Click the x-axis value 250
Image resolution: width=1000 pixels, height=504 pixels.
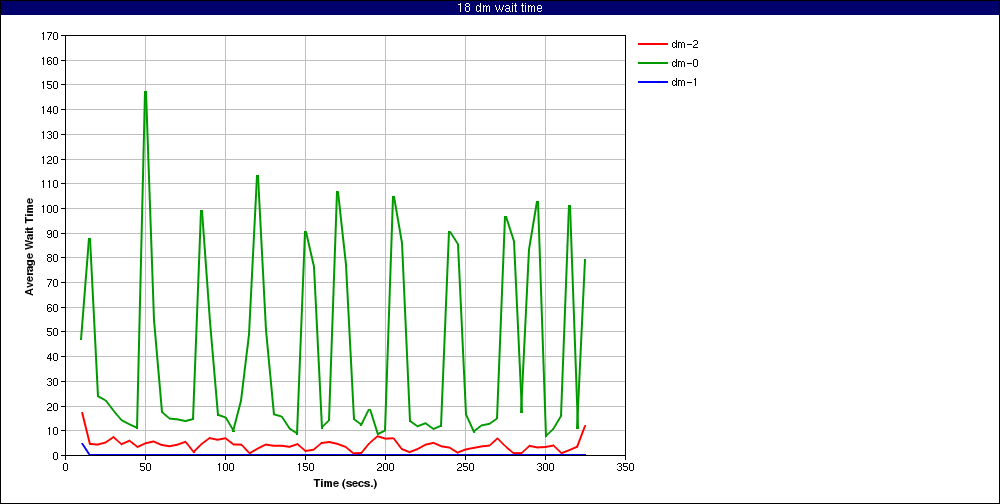point(466,467)
